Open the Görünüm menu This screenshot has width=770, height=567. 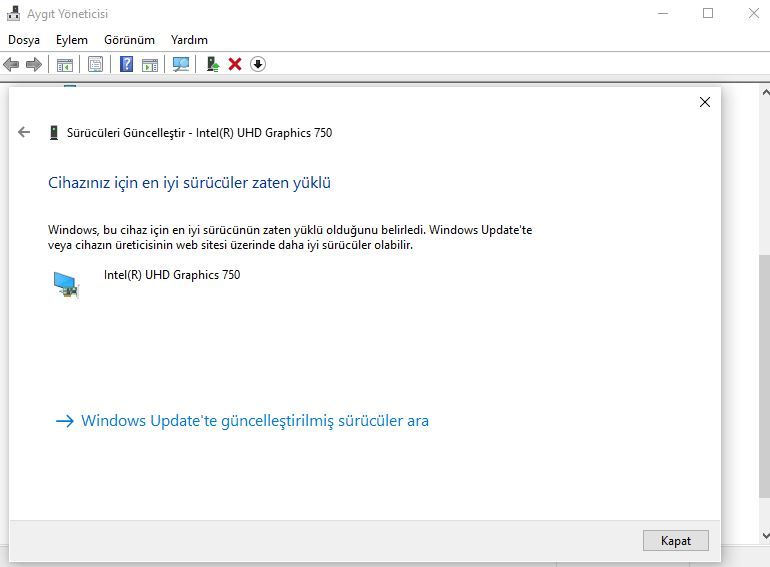click(129, 40)
